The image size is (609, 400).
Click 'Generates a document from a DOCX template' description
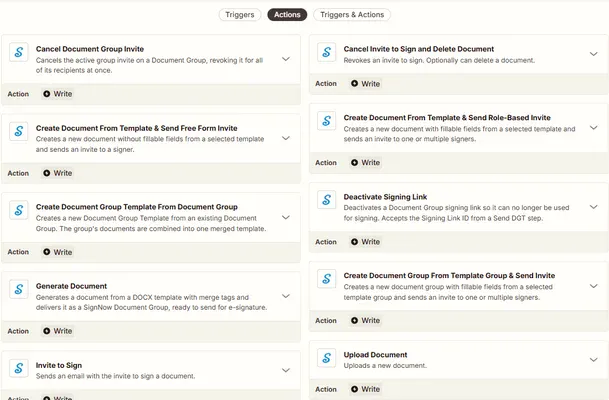(x=151, y=303)
